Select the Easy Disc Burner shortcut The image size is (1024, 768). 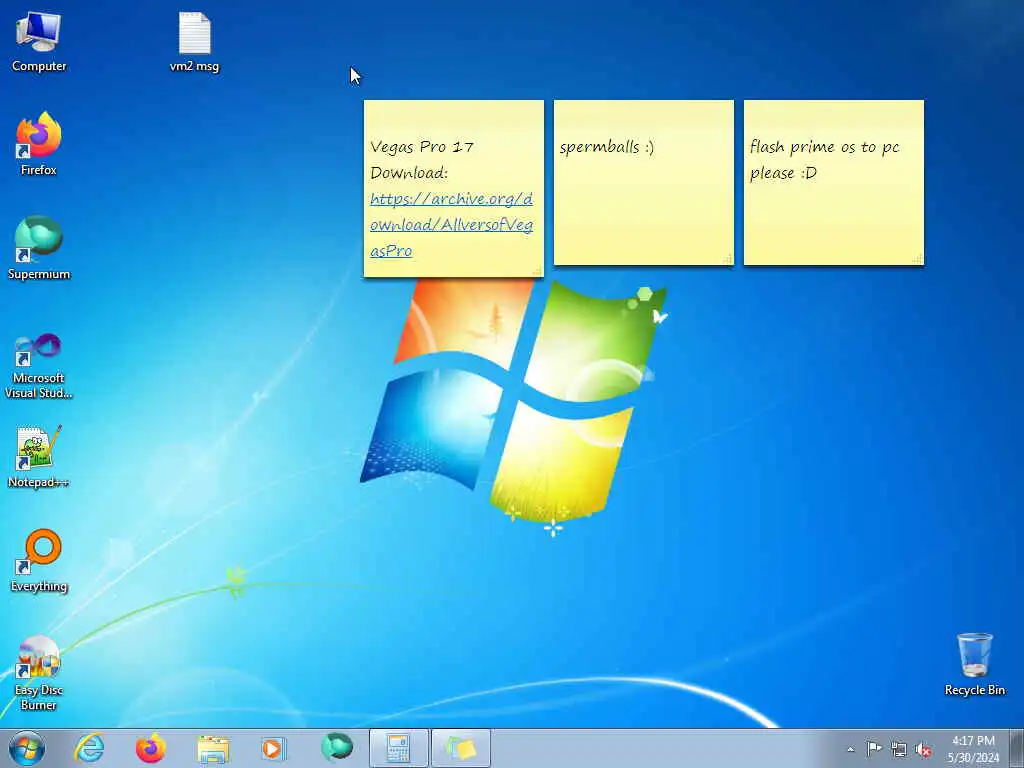[39, 673]
